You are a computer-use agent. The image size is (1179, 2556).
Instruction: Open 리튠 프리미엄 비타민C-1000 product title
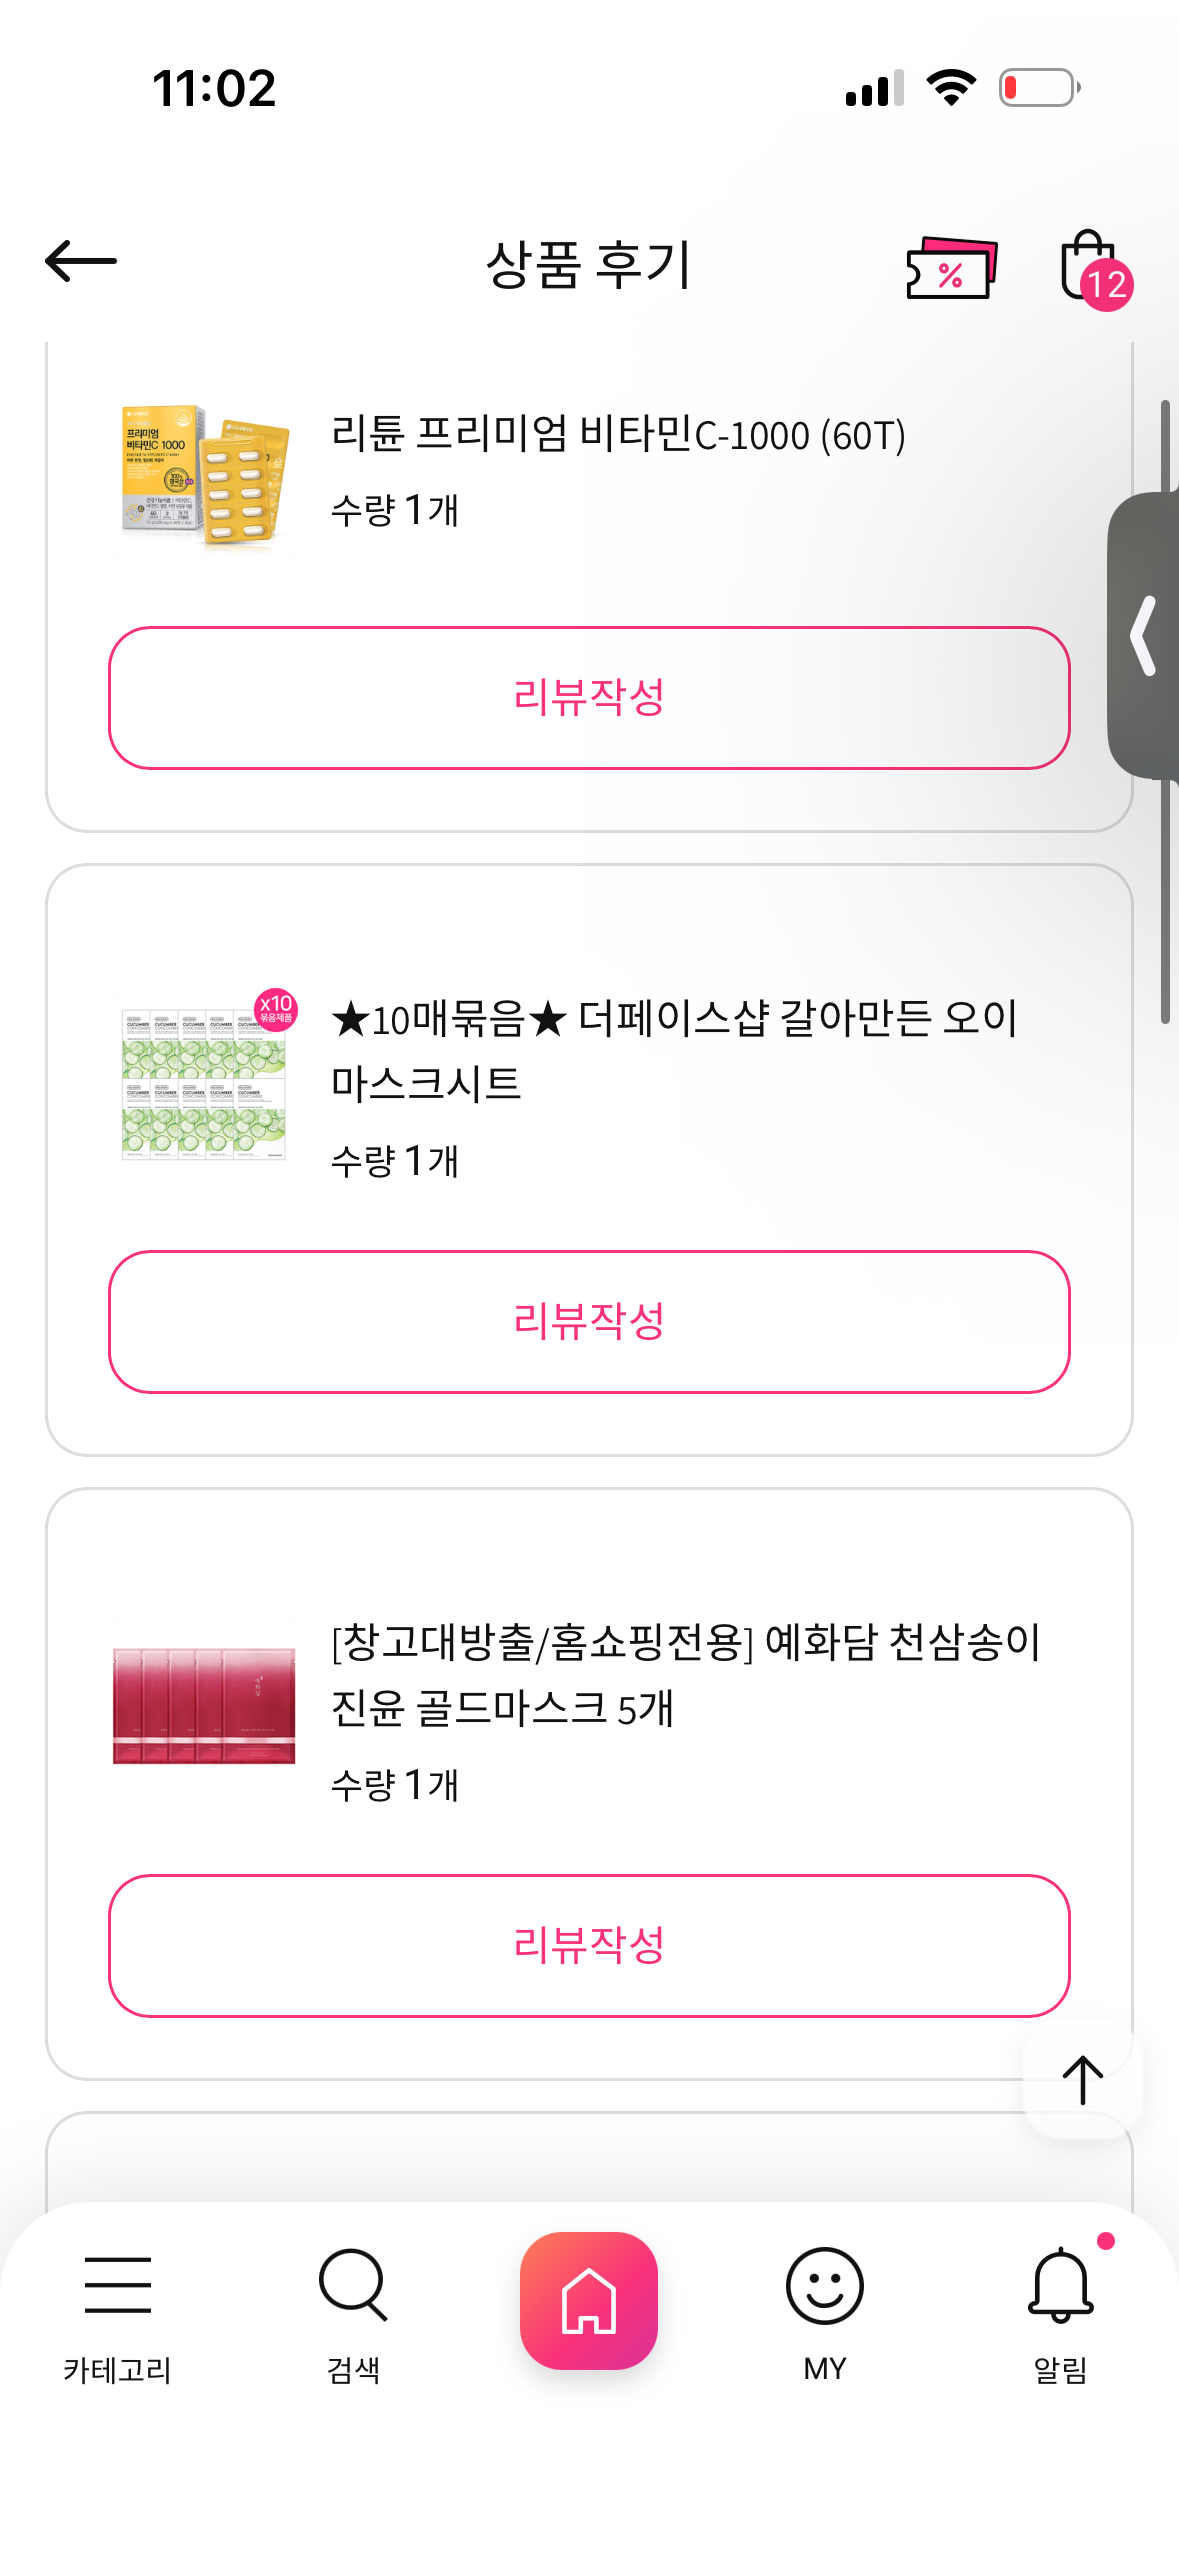point(618,435)
